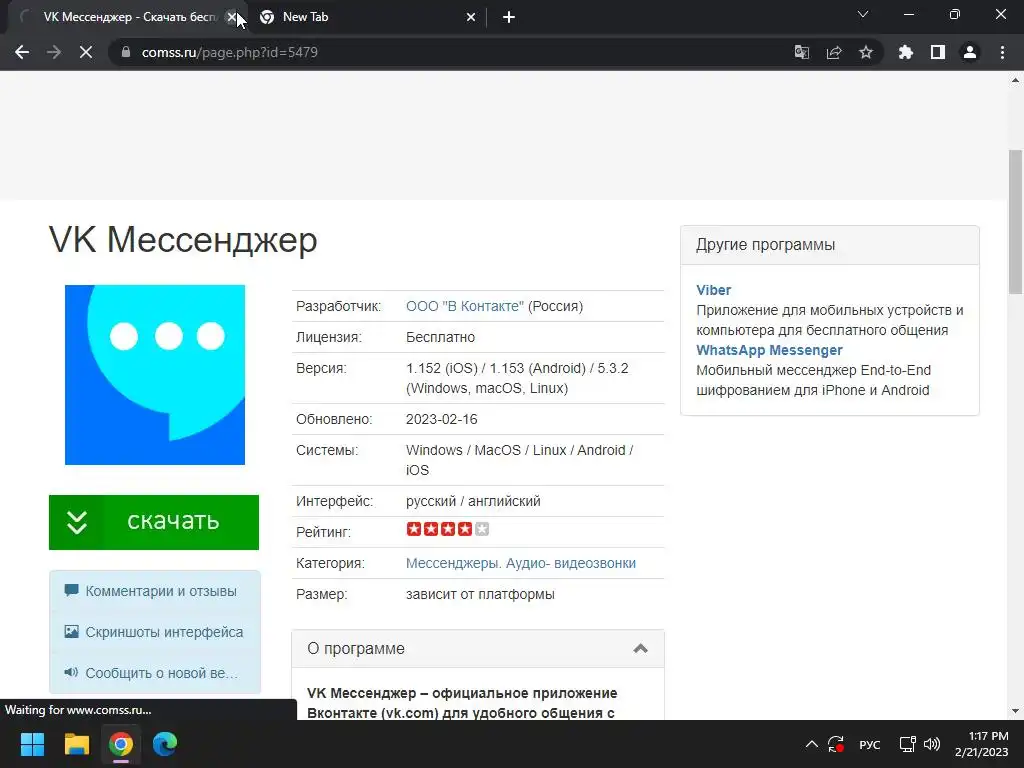The height and width of the screenshot is (768, 1024).
Task: Click the address bar URL field
Action: pyautogui.click(x=451, y=52)
